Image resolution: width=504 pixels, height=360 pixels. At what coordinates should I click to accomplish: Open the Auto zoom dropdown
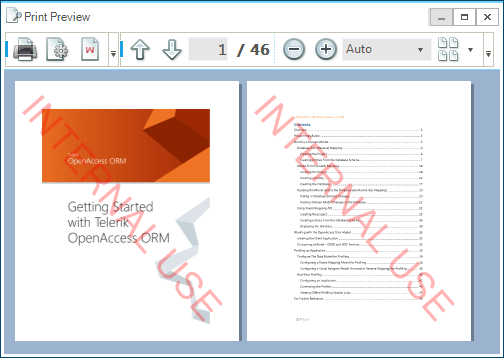pos(387,49)
